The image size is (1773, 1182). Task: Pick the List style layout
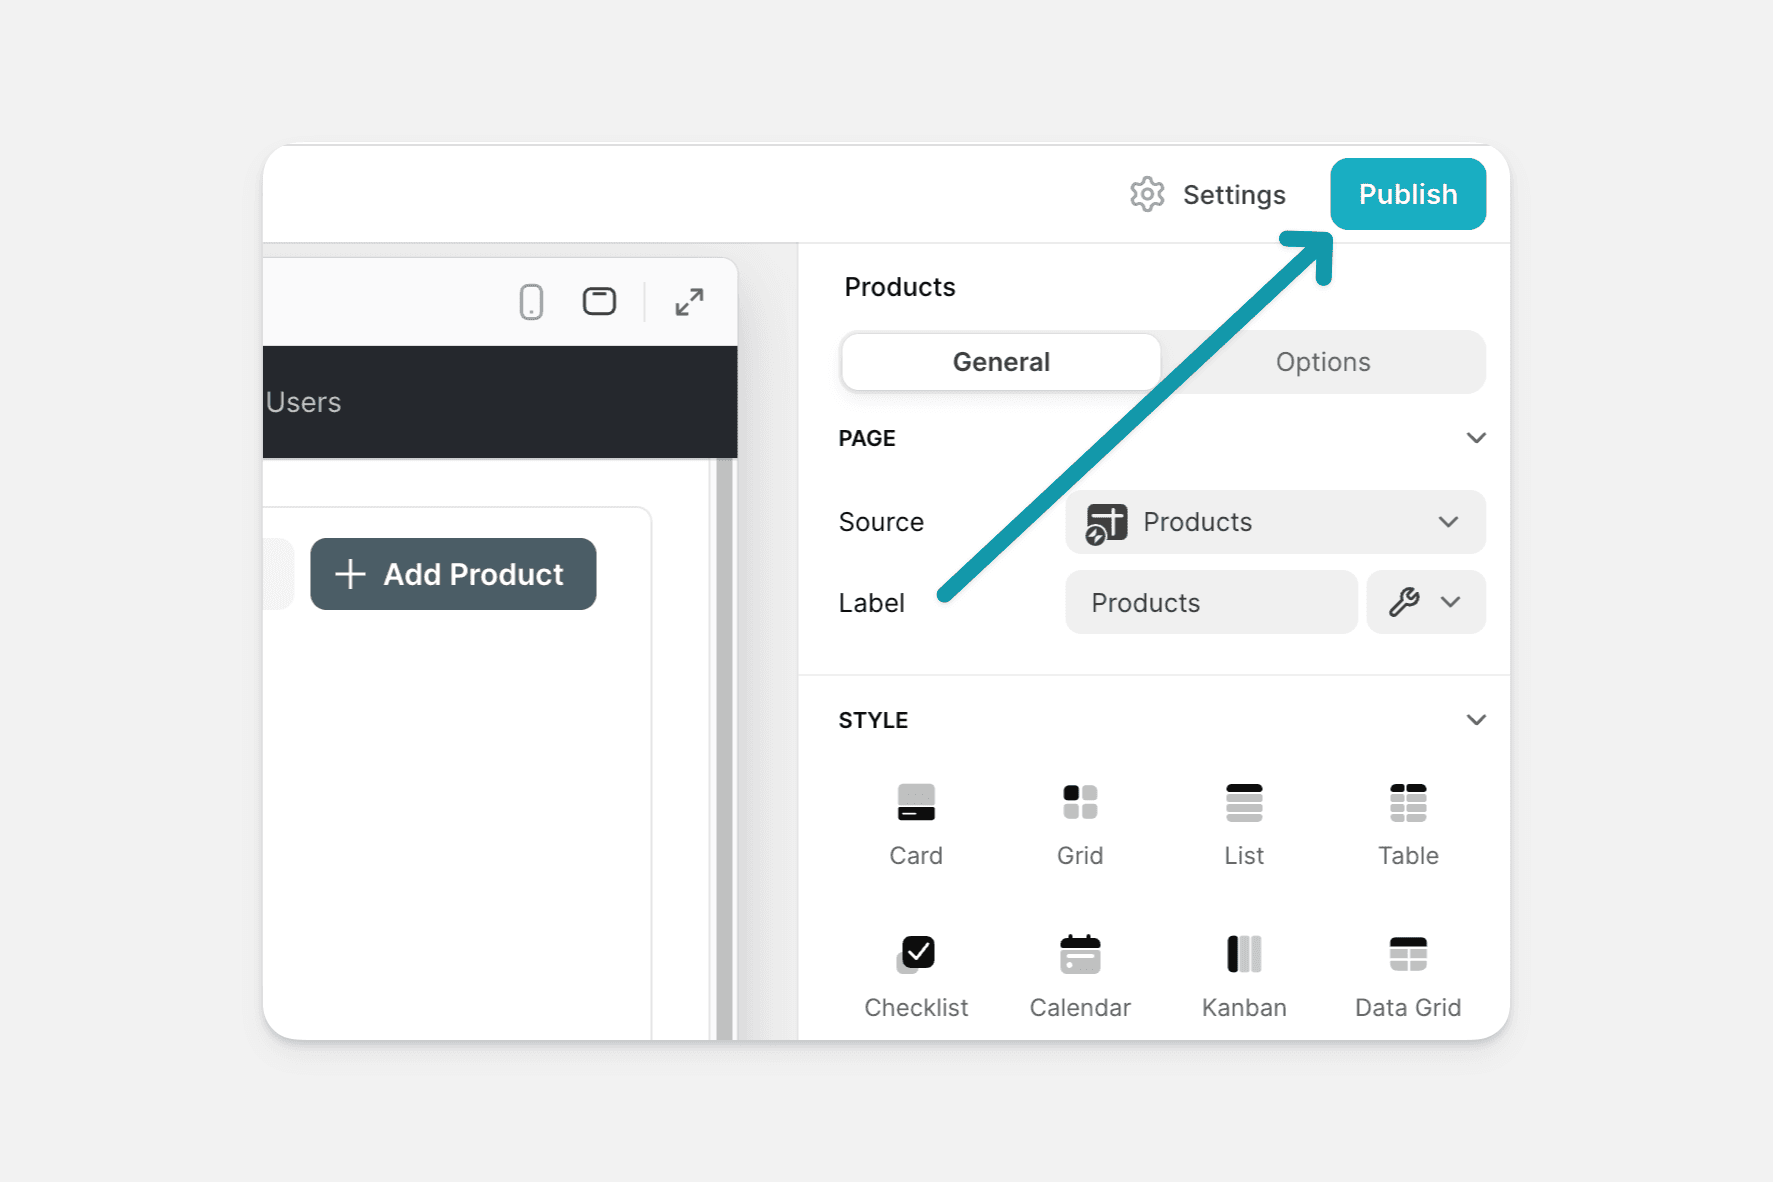(1243, 823)
